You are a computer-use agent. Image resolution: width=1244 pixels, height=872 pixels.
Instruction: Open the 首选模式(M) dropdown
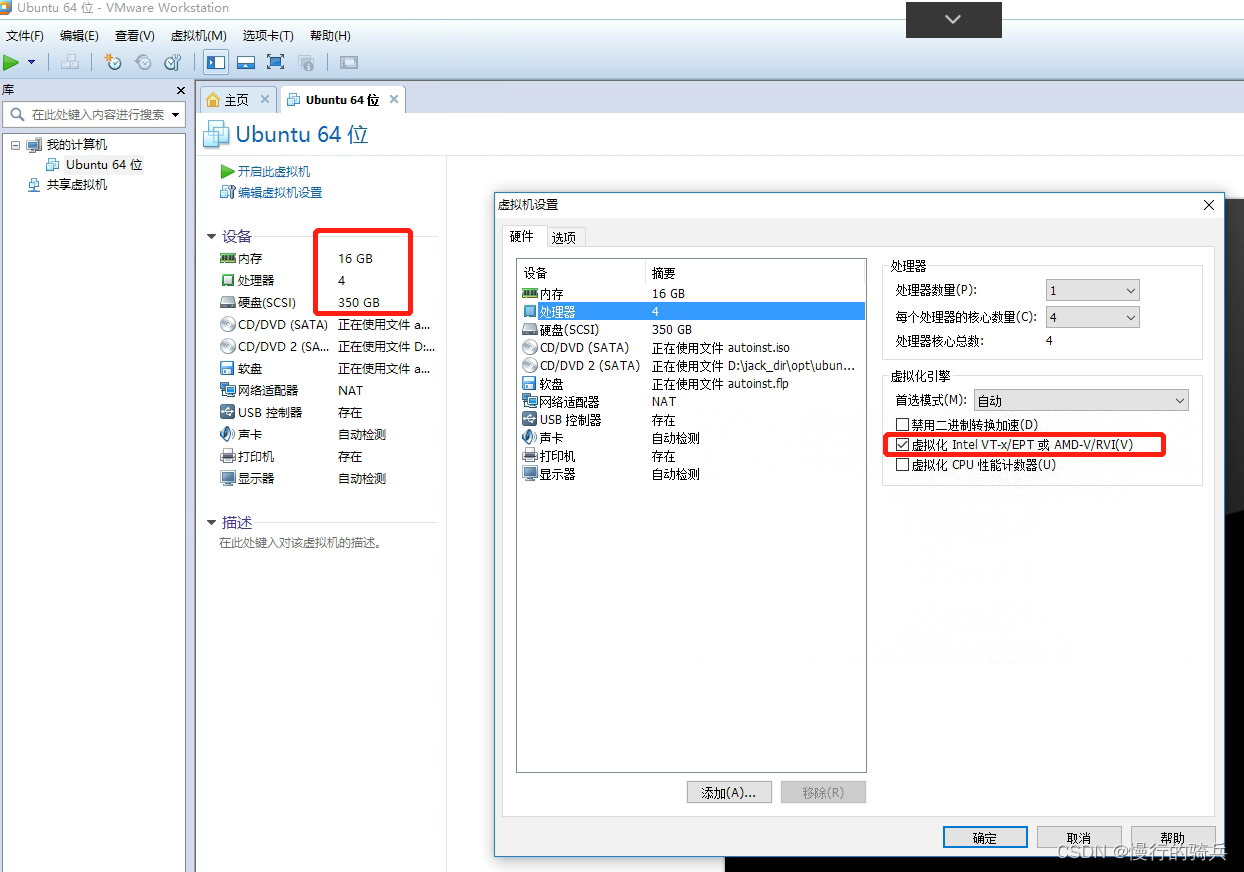(1081, 401)
